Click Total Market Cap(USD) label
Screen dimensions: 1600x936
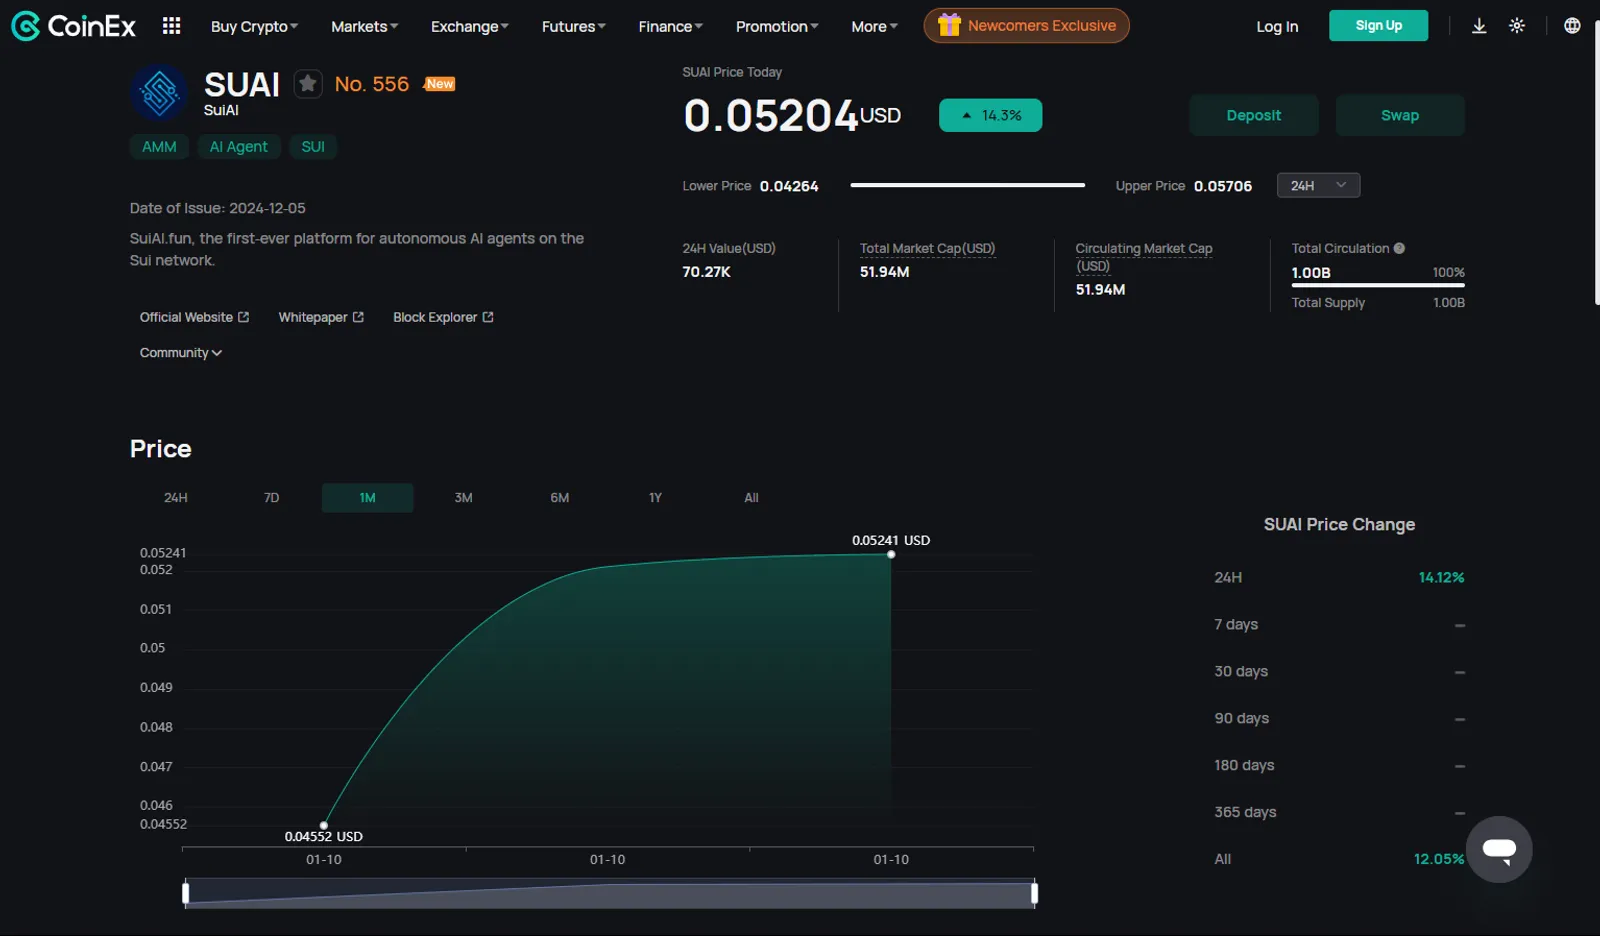(927, 248)
